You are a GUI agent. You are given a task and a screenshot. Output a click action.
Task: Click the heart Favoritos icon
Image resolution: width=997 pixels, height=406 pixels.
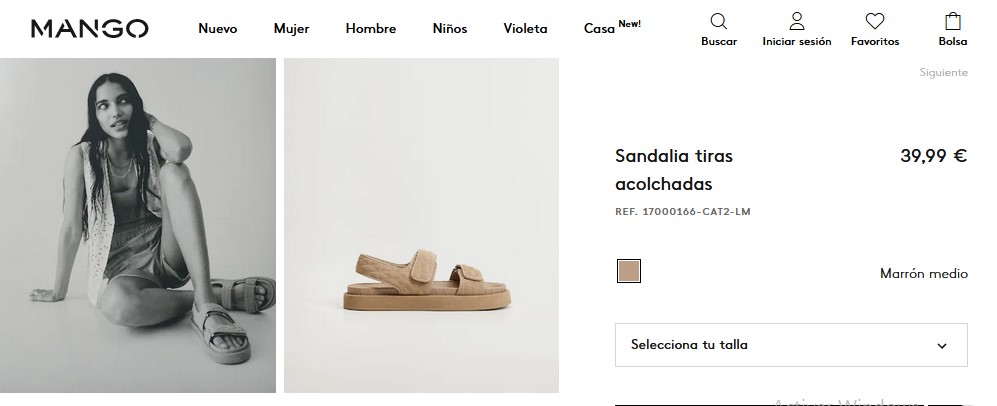coord(875,22)
